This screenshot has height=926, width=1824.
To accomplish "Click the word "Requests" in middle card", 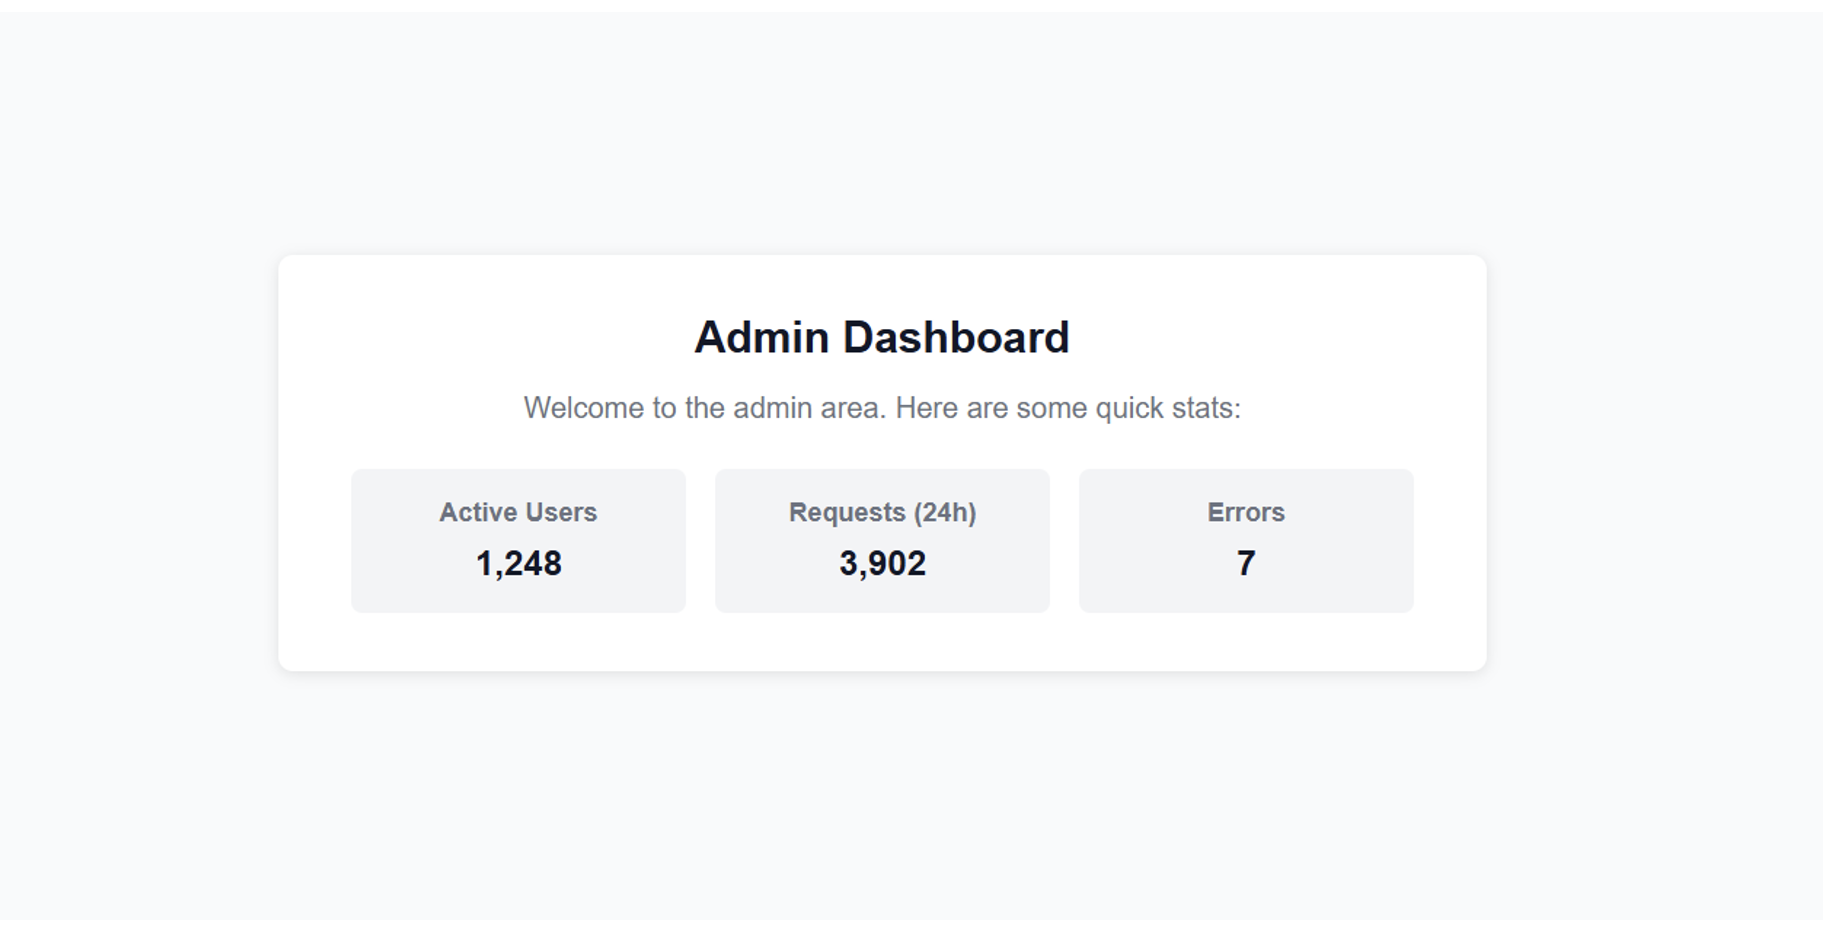I will pos(845,512).
